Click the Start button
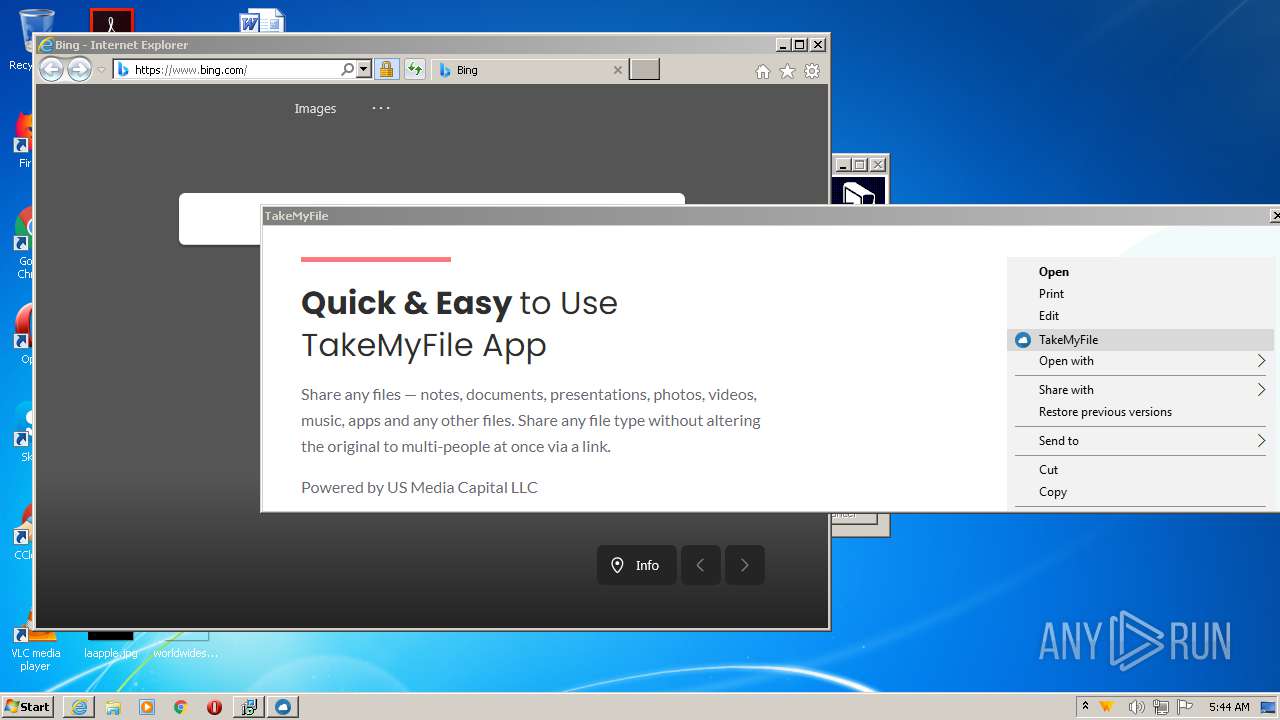This screenshot has height=720, width=1280. tap(28, 706)
